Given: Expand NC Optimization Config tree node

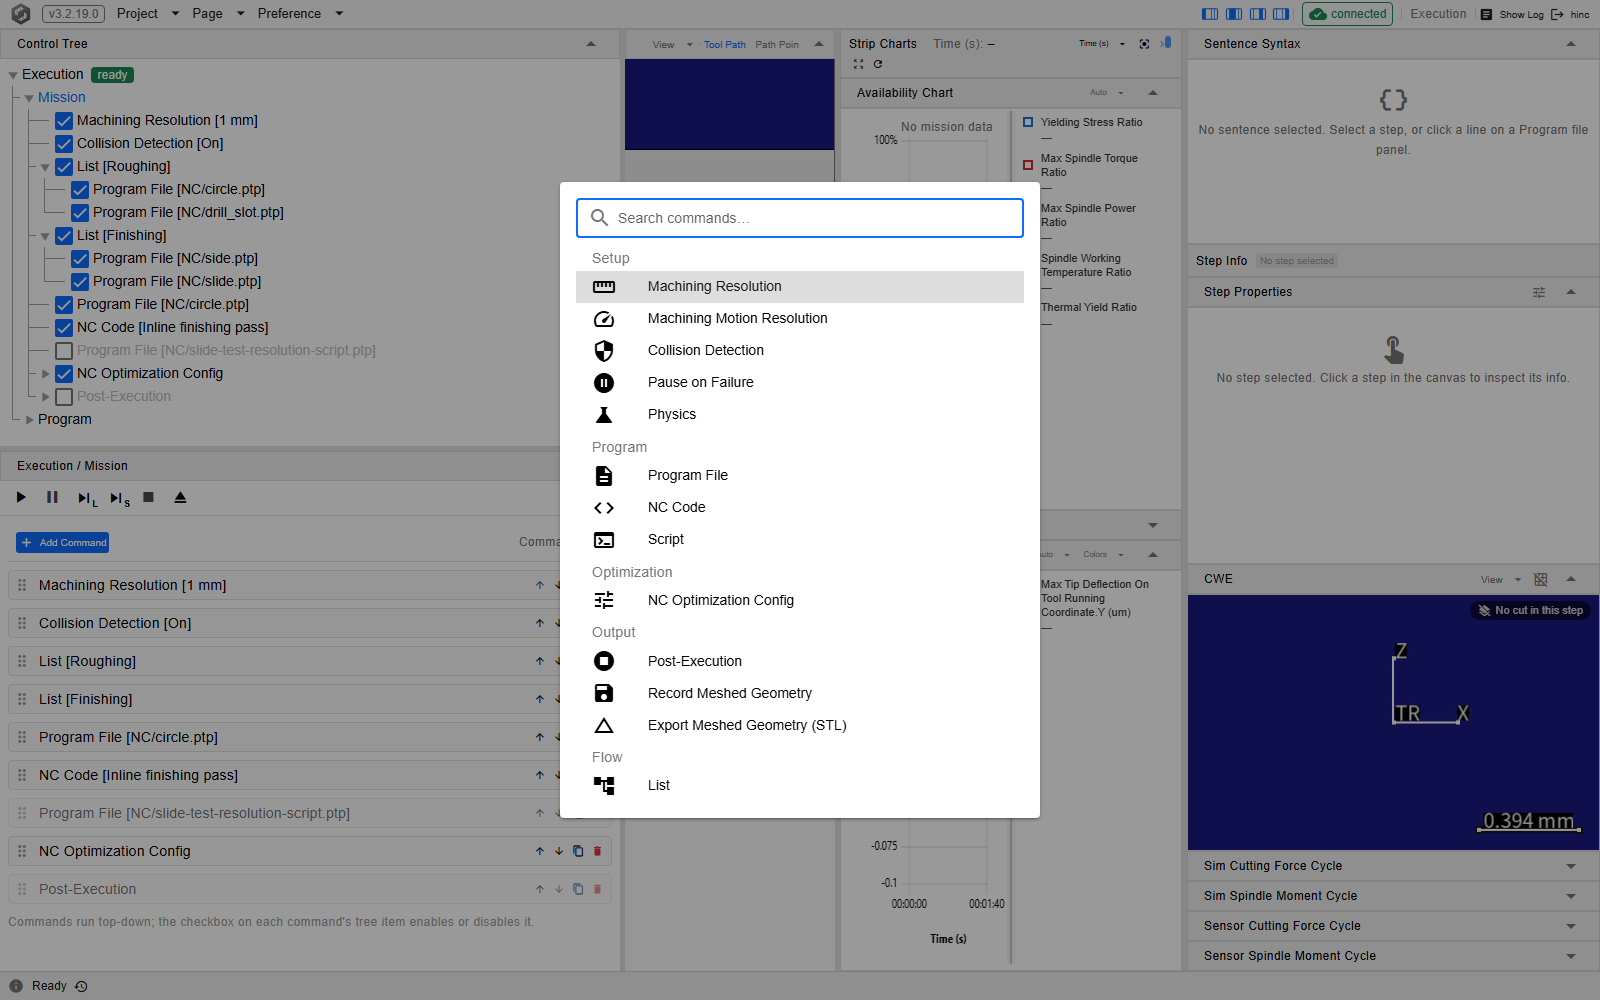Looking at the screenshot, I should 45,373.
